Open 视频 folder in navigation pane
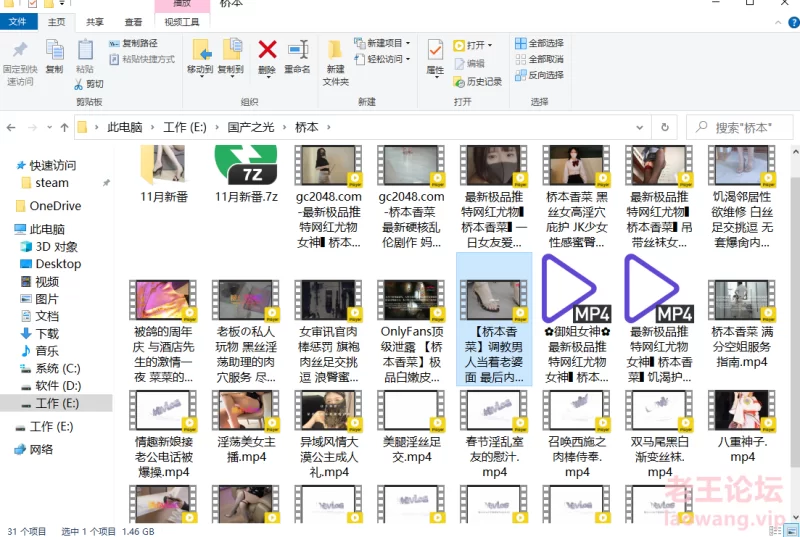Image resolution: width=800 pixels, height=537 pixels. [x=40, y=282]
